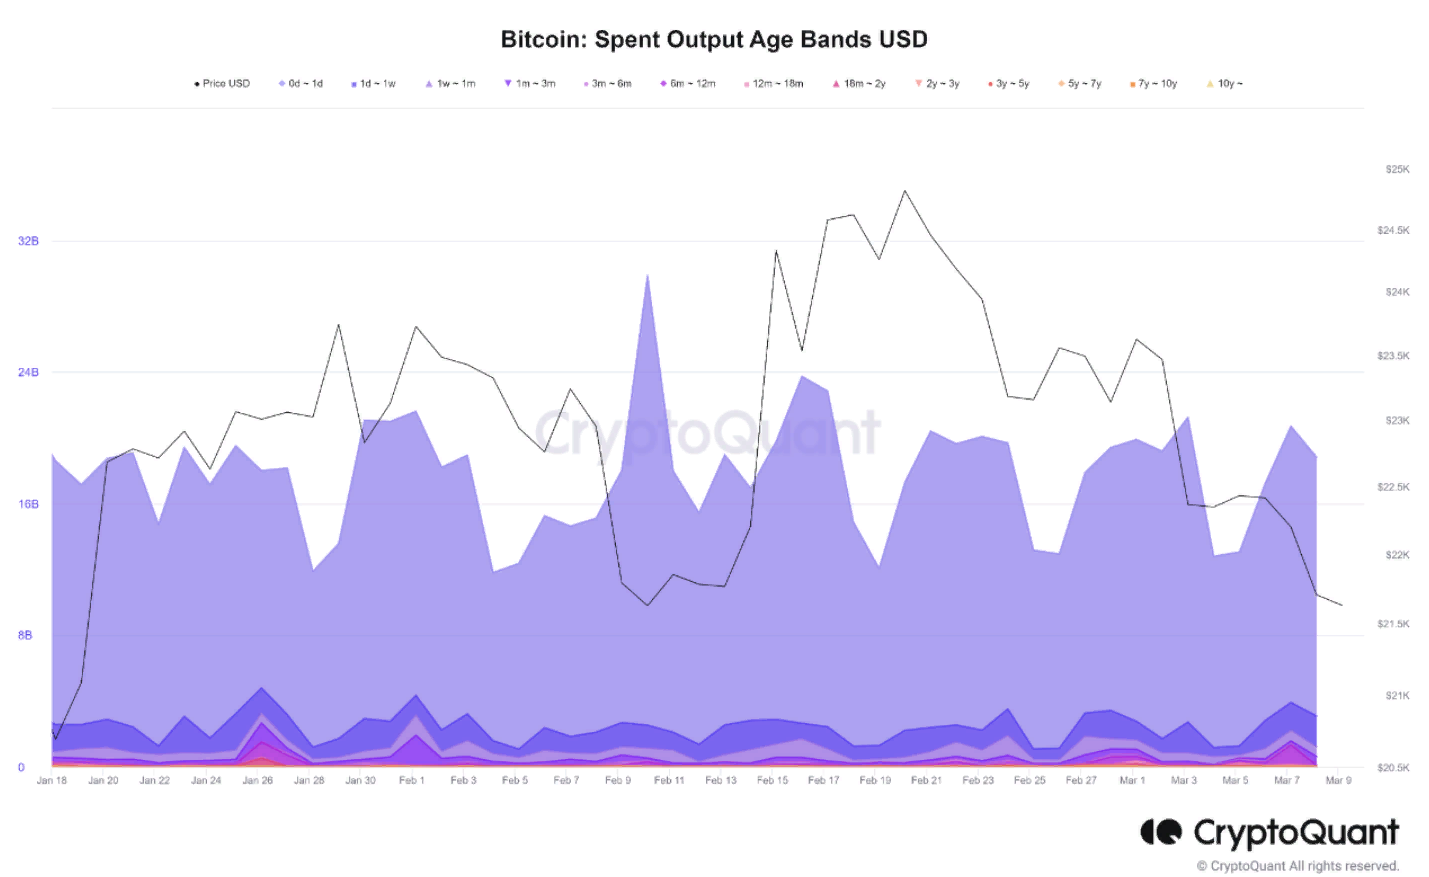Click the Feb 21 date label on x-axis

click(926, 780)
